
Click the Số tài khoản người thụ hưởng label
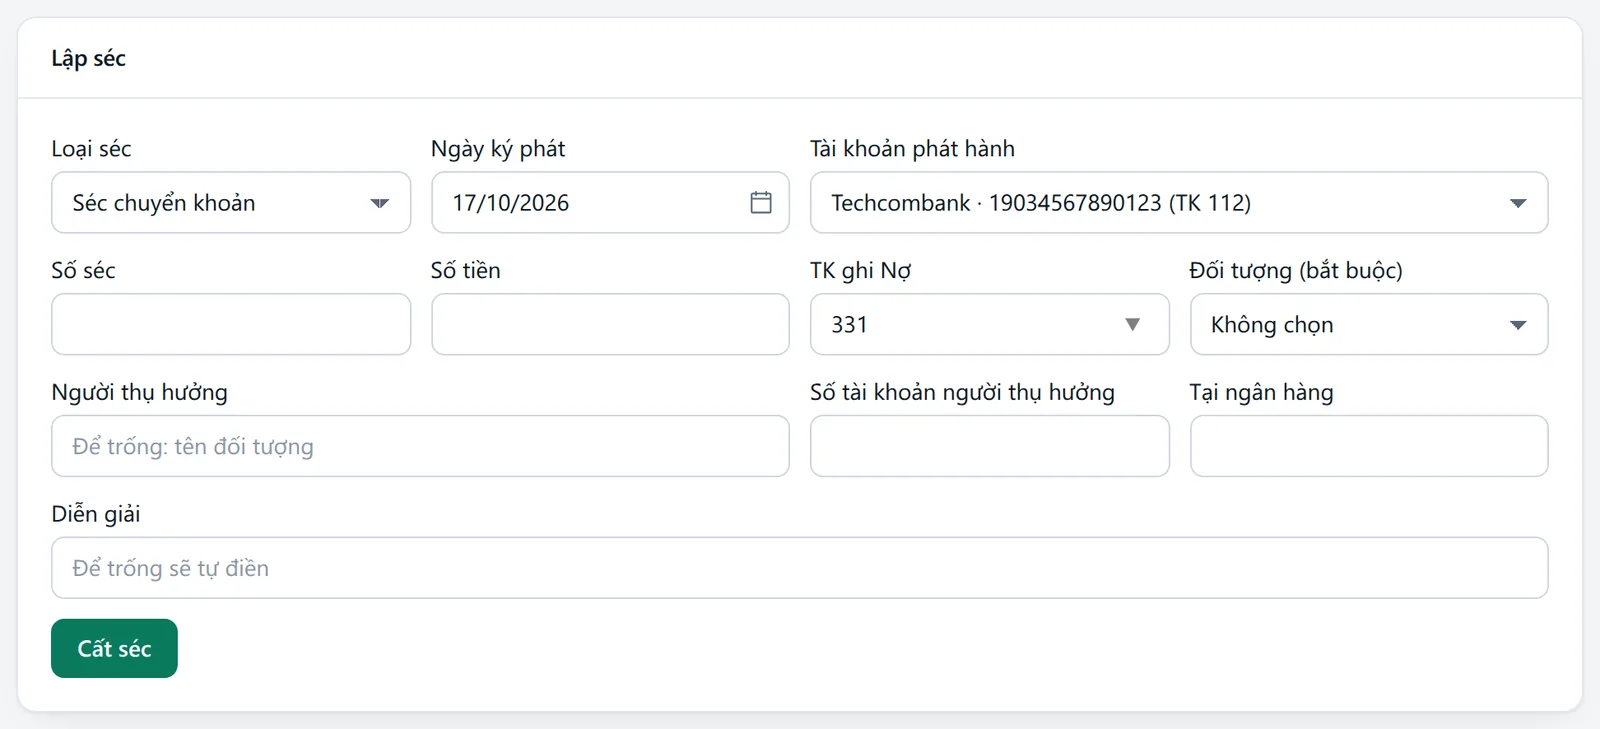[x=962, y=393]
